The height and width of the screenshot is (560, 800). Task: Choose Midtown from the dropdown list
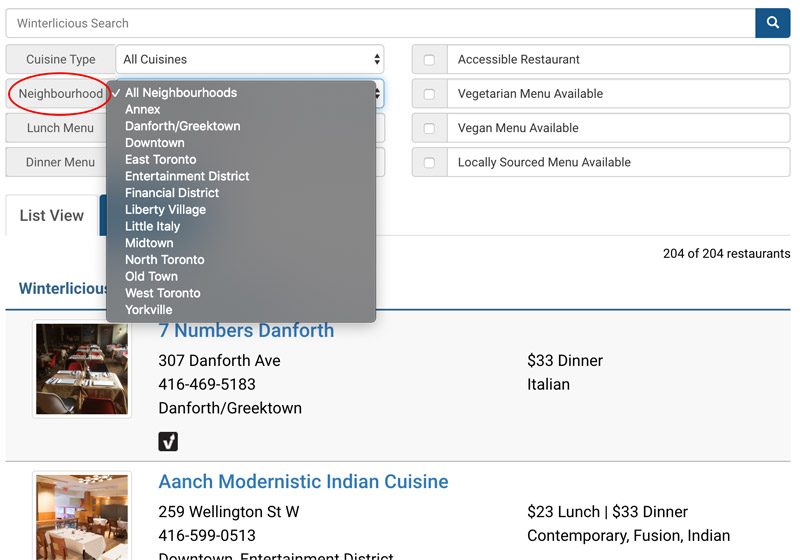point(241,243)
